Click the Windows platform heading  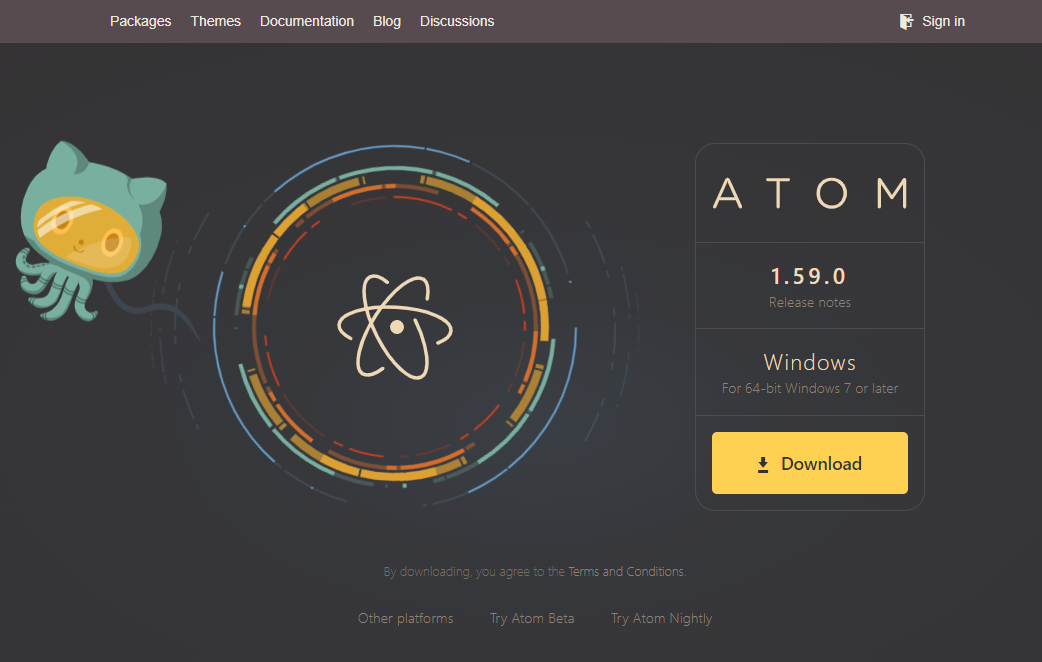(x=809, y=362)
